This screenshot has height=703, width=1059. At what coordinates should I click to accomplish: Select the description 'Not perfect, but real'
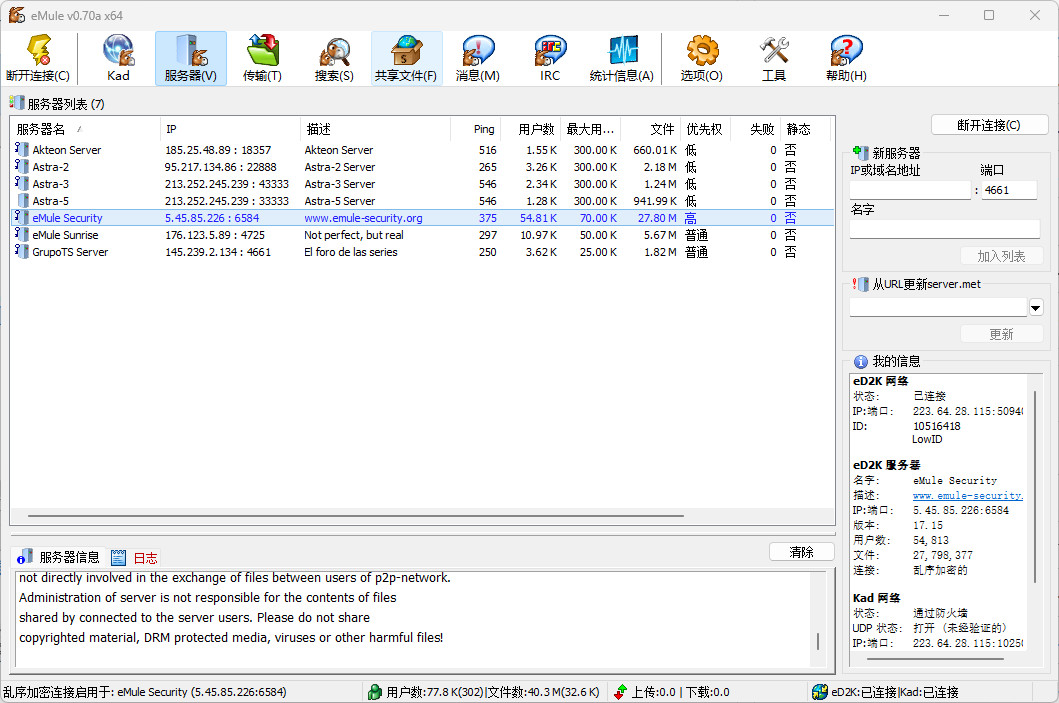(x=354, y=234)
